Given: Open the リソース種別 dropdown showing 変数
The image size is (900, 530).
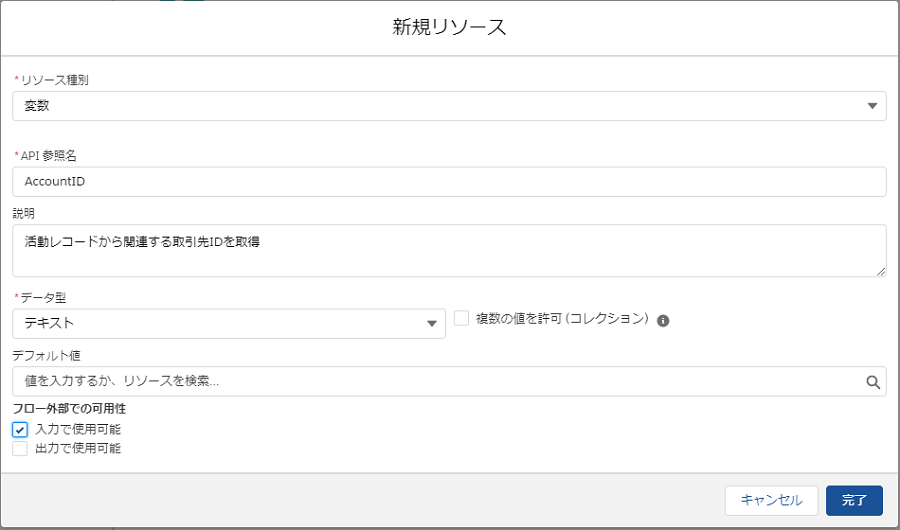Looking at the screenshot, I should tap(449, 106).
